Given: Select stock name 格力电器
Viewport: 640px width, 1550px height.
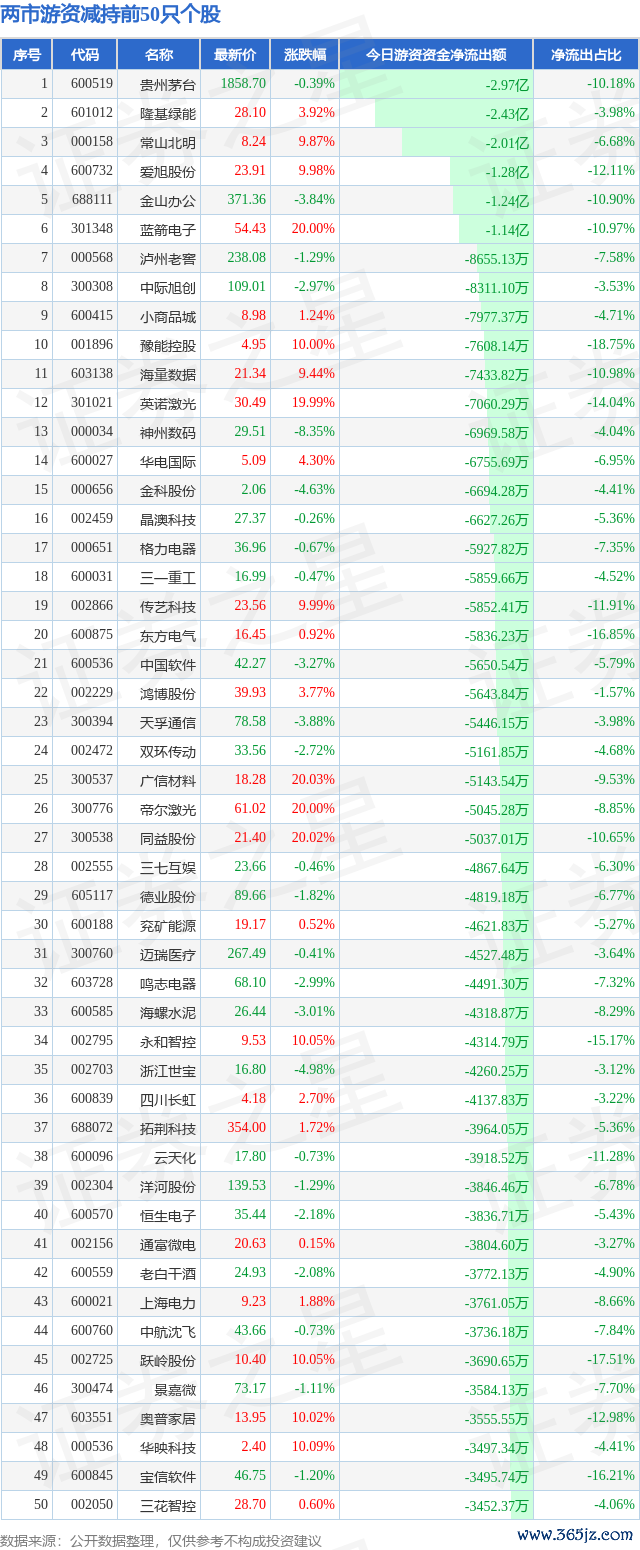Looking at the screenshot, I should click(x=168, y=548).
